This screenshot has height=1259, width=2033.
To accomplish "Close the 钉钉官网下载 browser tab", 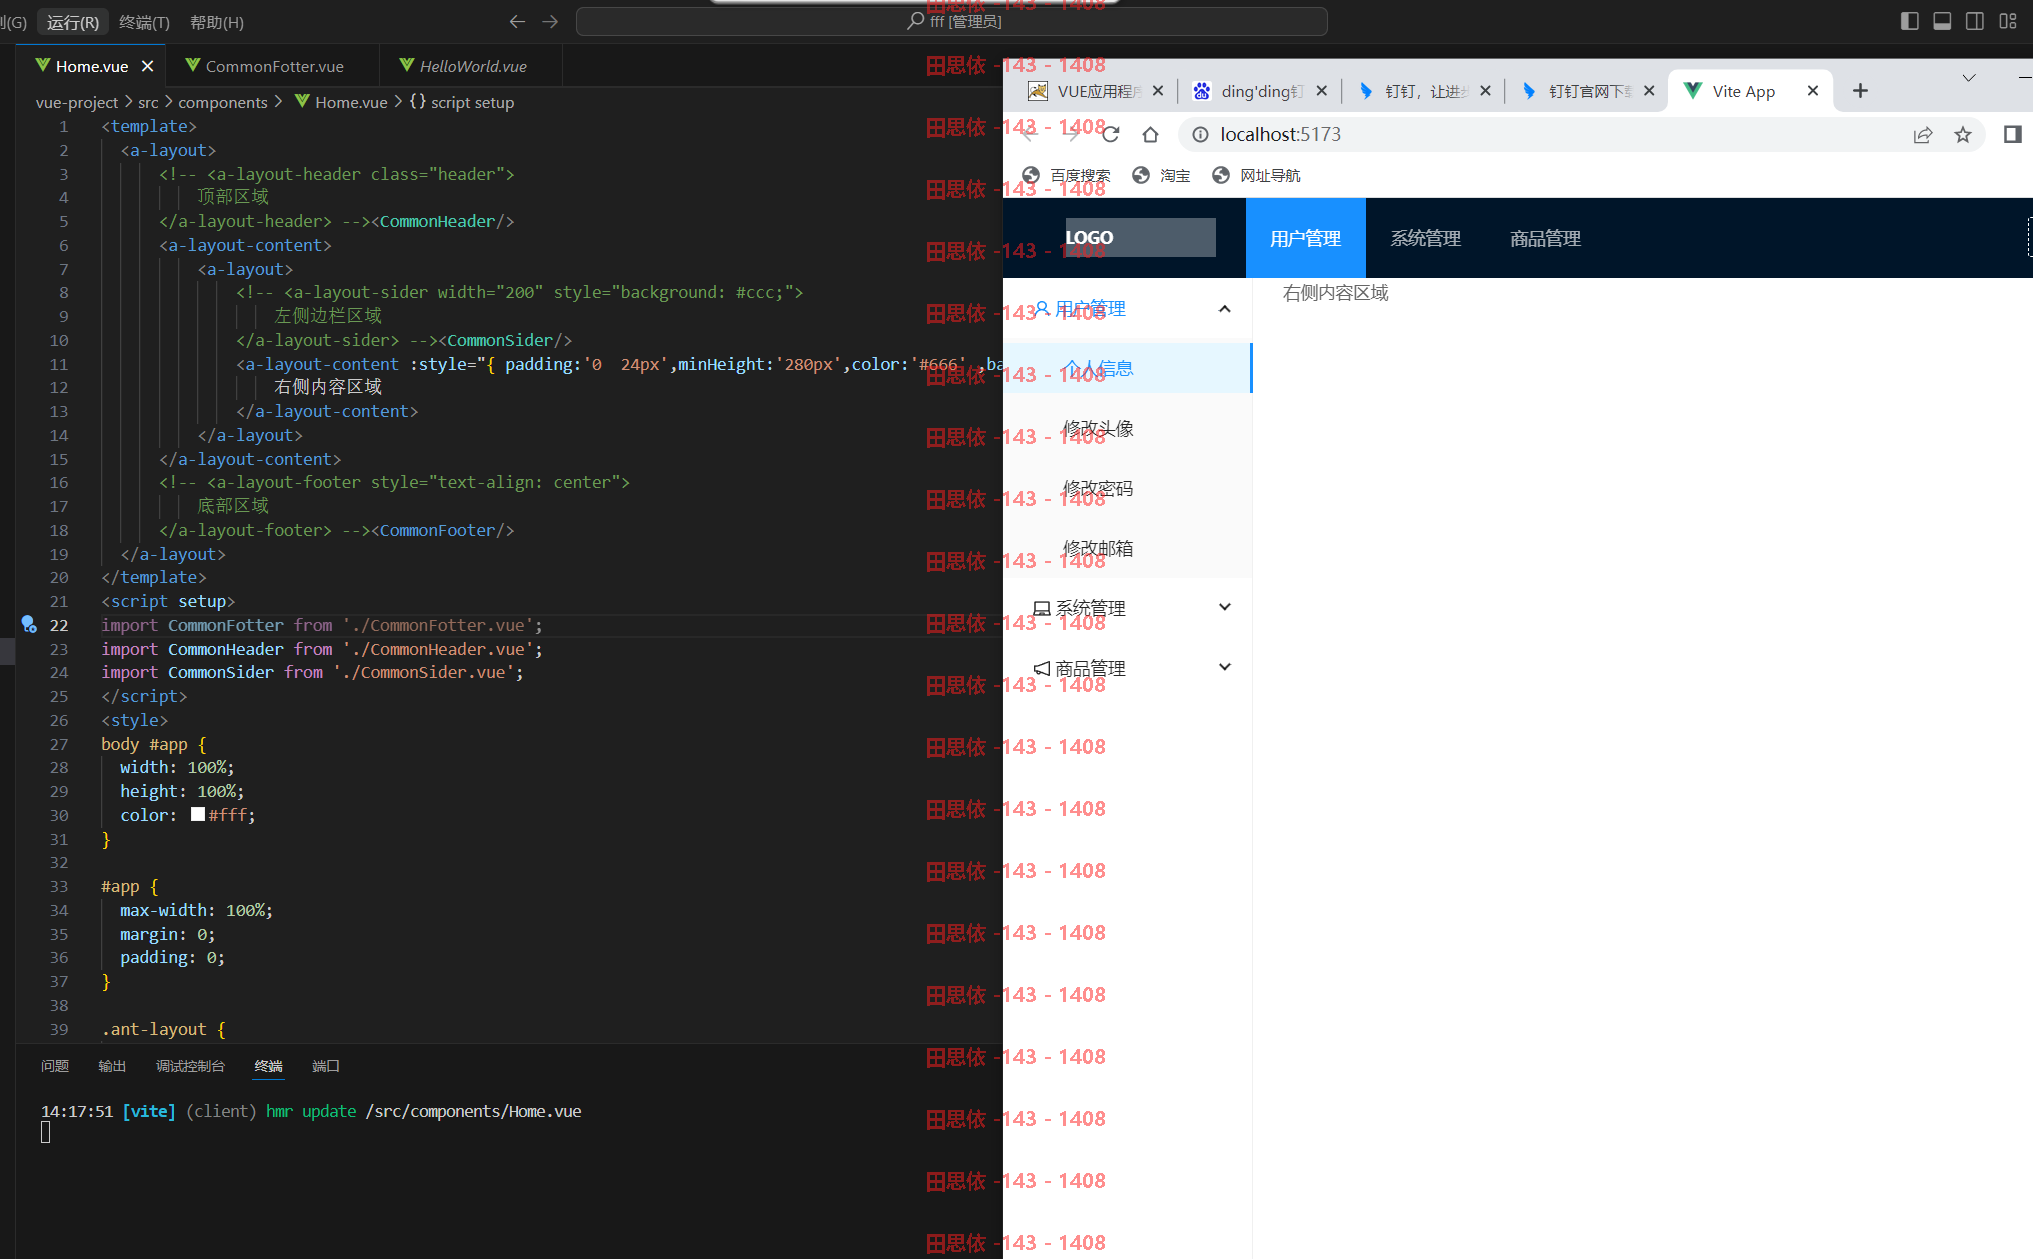I will 1648,91.
